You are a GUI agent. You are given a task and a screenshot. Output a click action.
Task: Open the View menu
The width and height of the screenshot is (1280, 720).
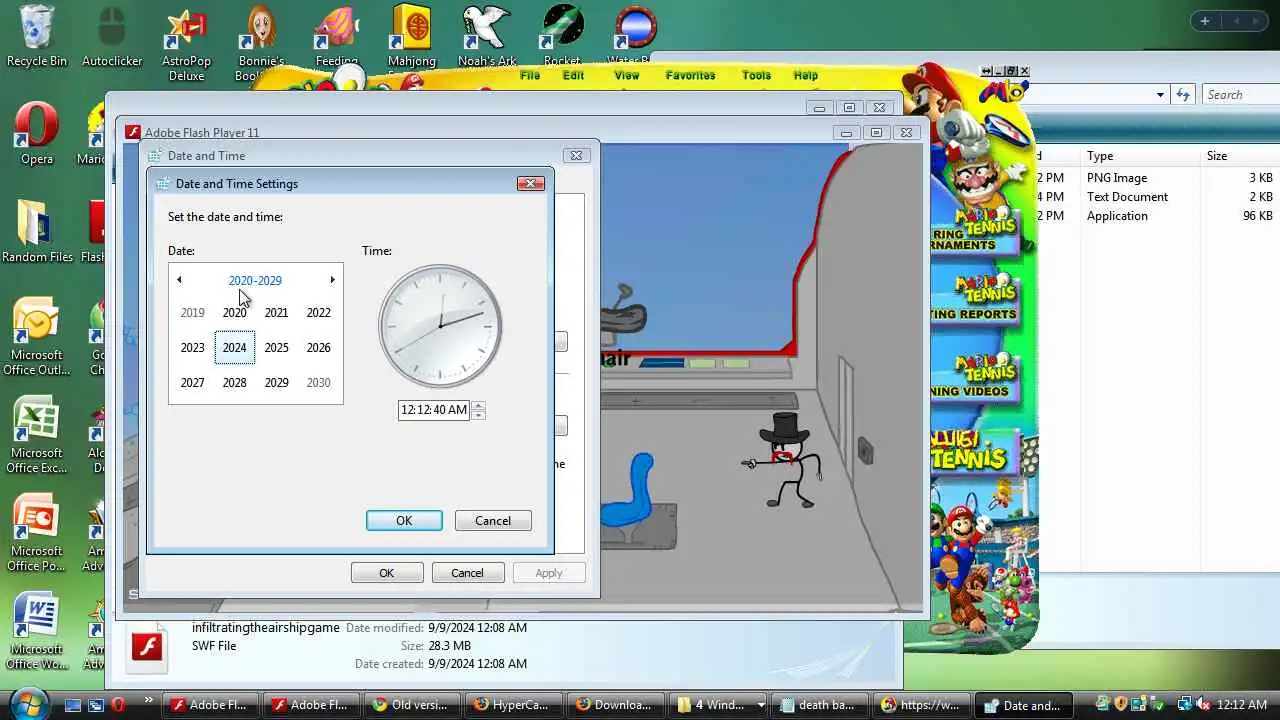click(627, 75)
